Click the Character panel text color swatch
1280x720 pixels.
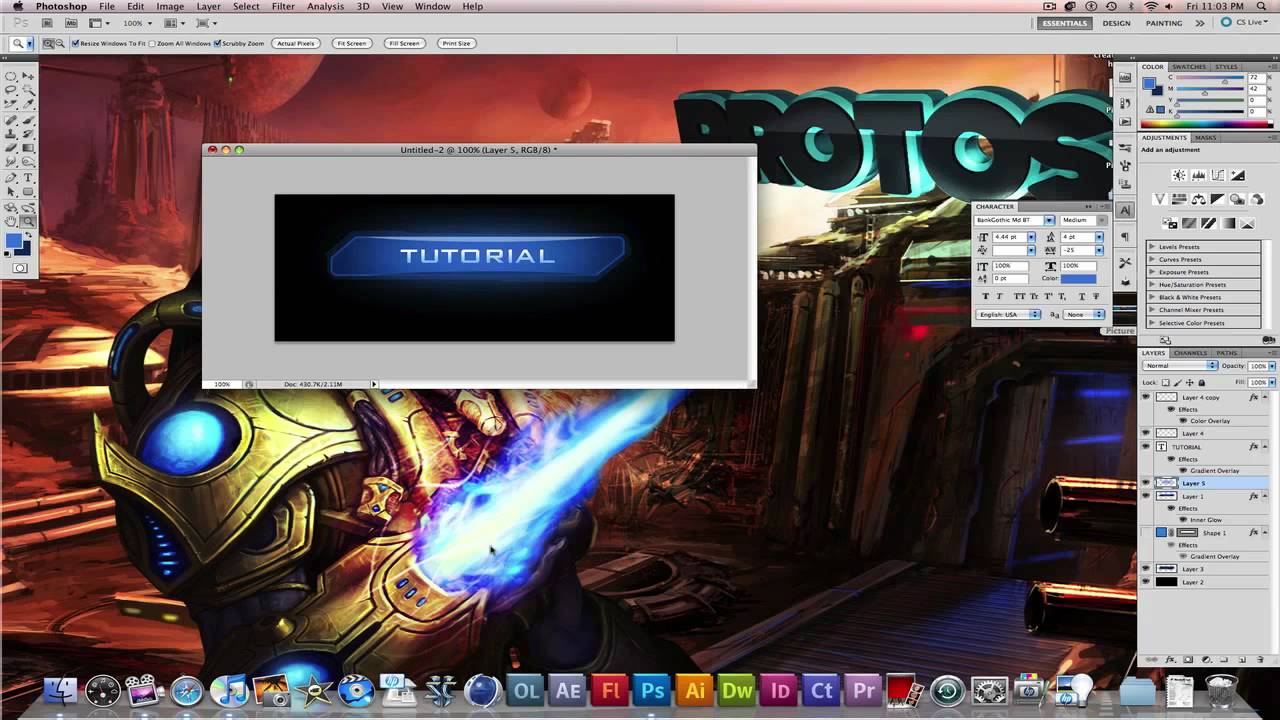coord(1078,278)
